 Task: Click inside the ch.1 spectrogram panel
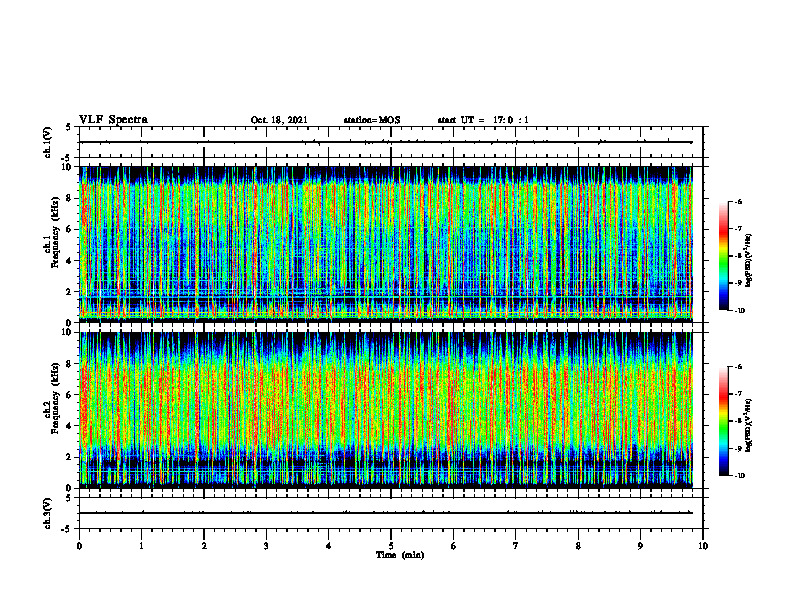point(386,244)
